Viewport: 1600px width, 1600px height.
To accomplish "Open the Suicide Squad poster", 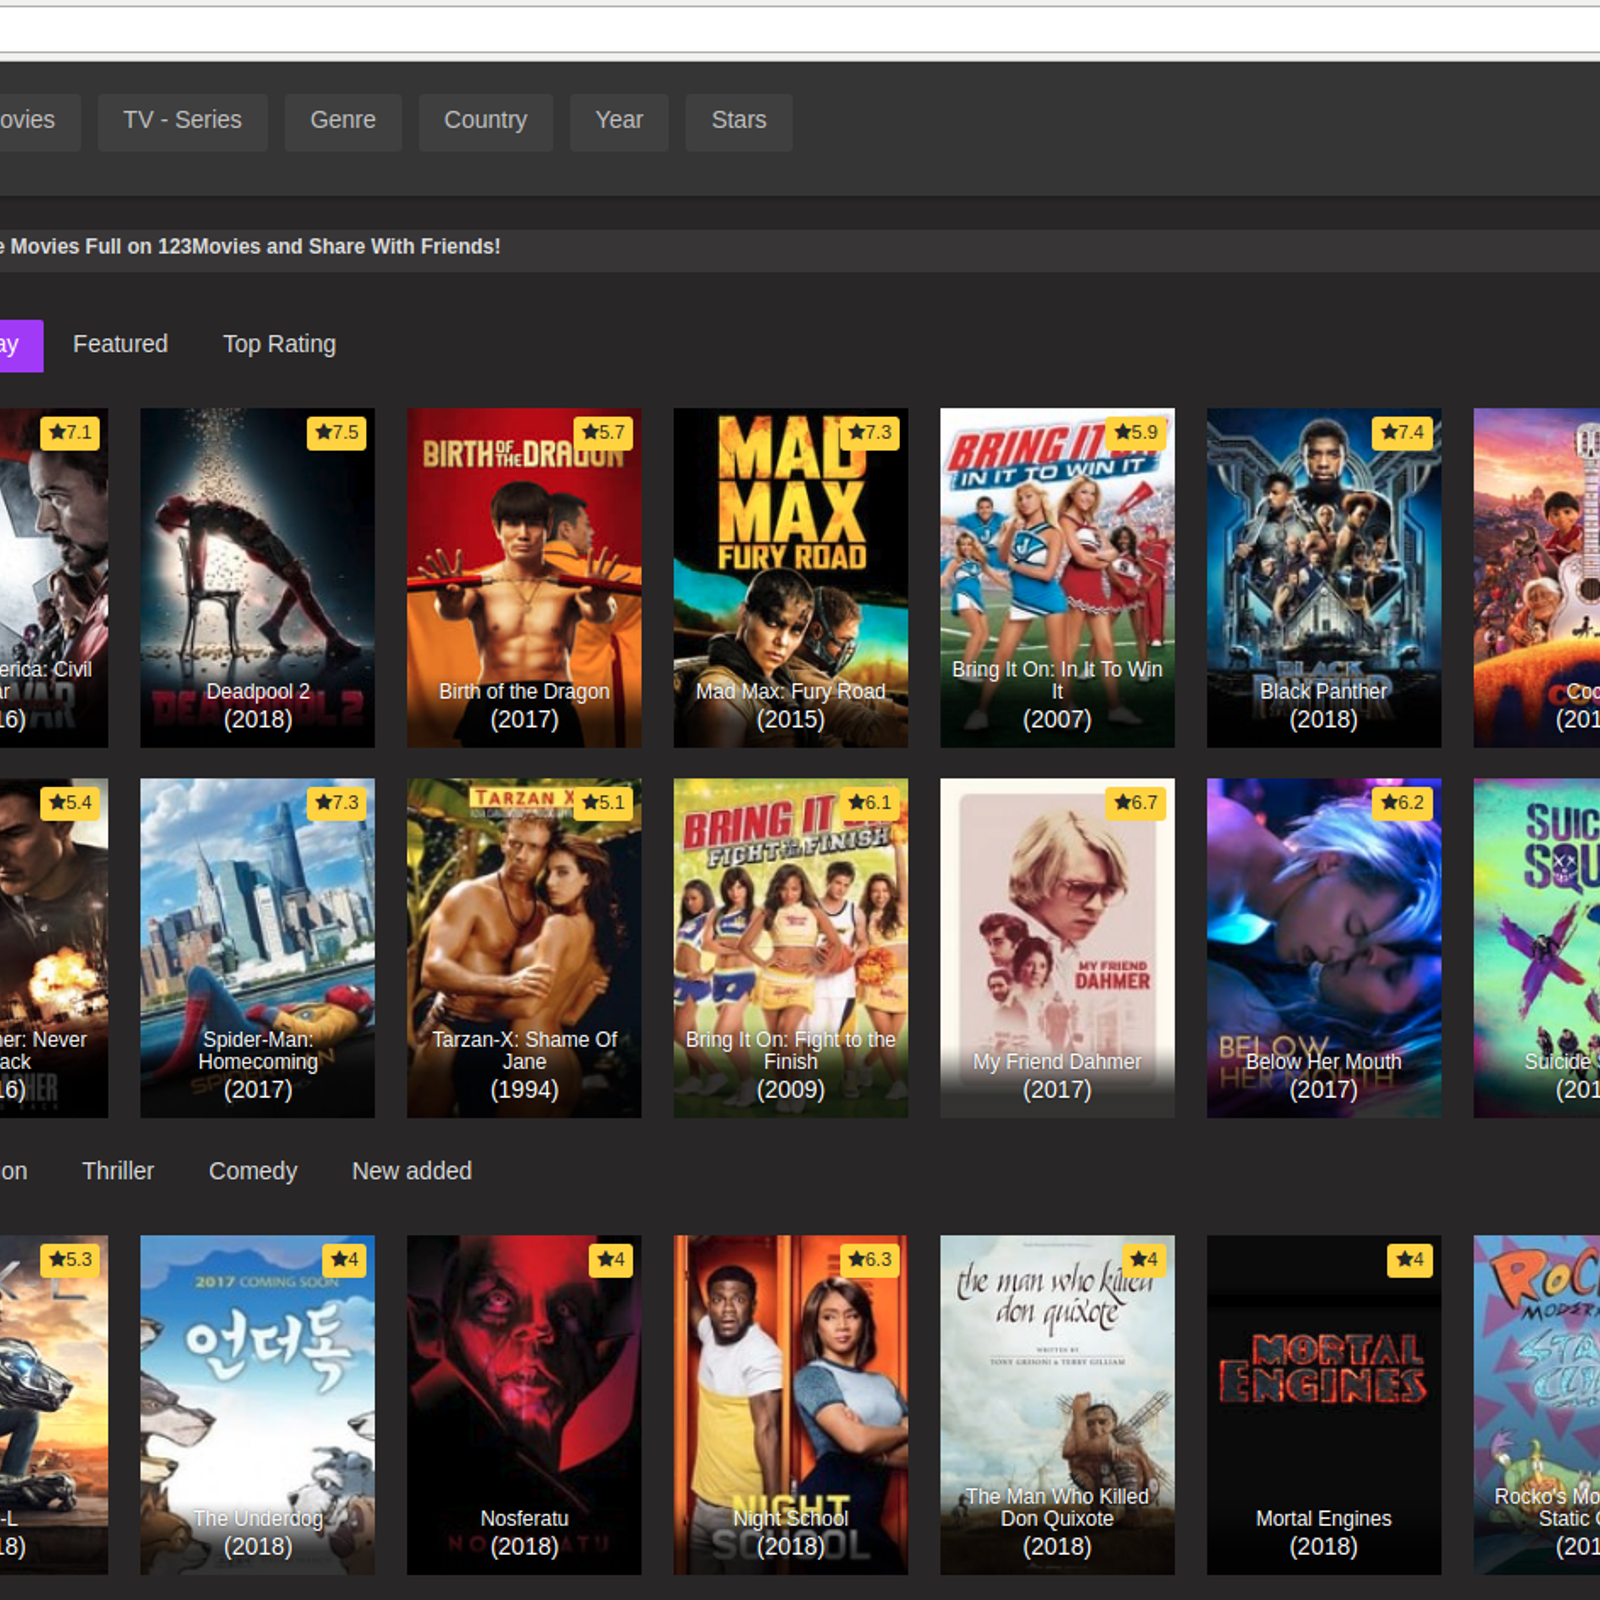I will click(1537, 948).
